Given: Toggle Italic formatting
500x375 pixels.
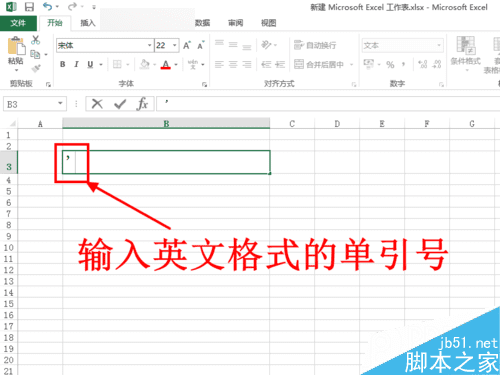Looking at the screenshot, I should coord(76,64).
